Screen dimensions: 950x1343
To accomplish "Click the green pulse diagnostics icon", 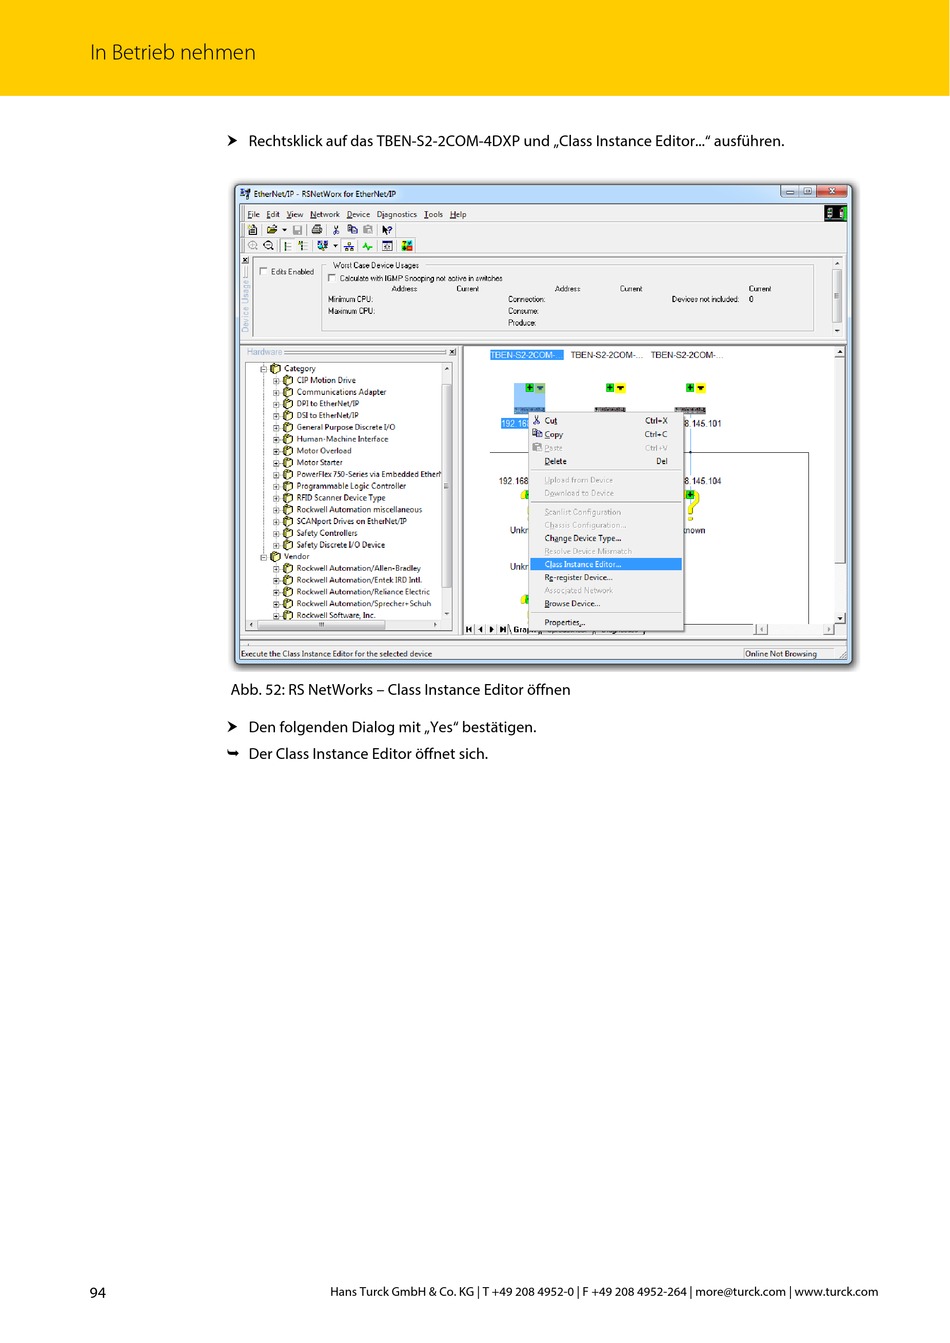I will (x=367, y=245).
